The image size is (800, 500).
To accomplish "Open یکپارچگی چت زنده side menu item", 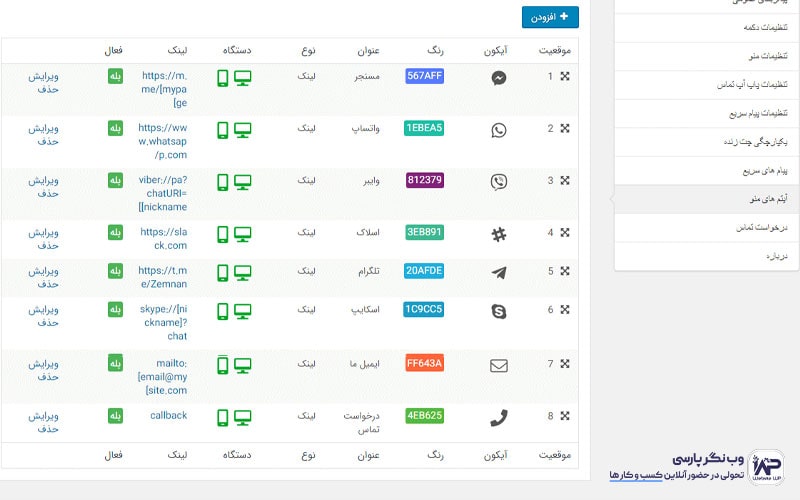I will pyautogui.click(x=707, y=142).
